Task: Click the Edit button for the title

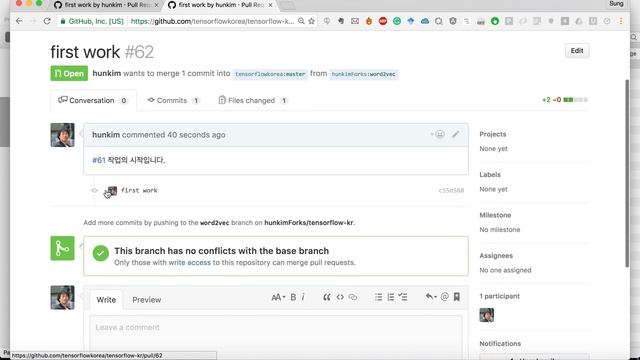Action: (577, 51)
